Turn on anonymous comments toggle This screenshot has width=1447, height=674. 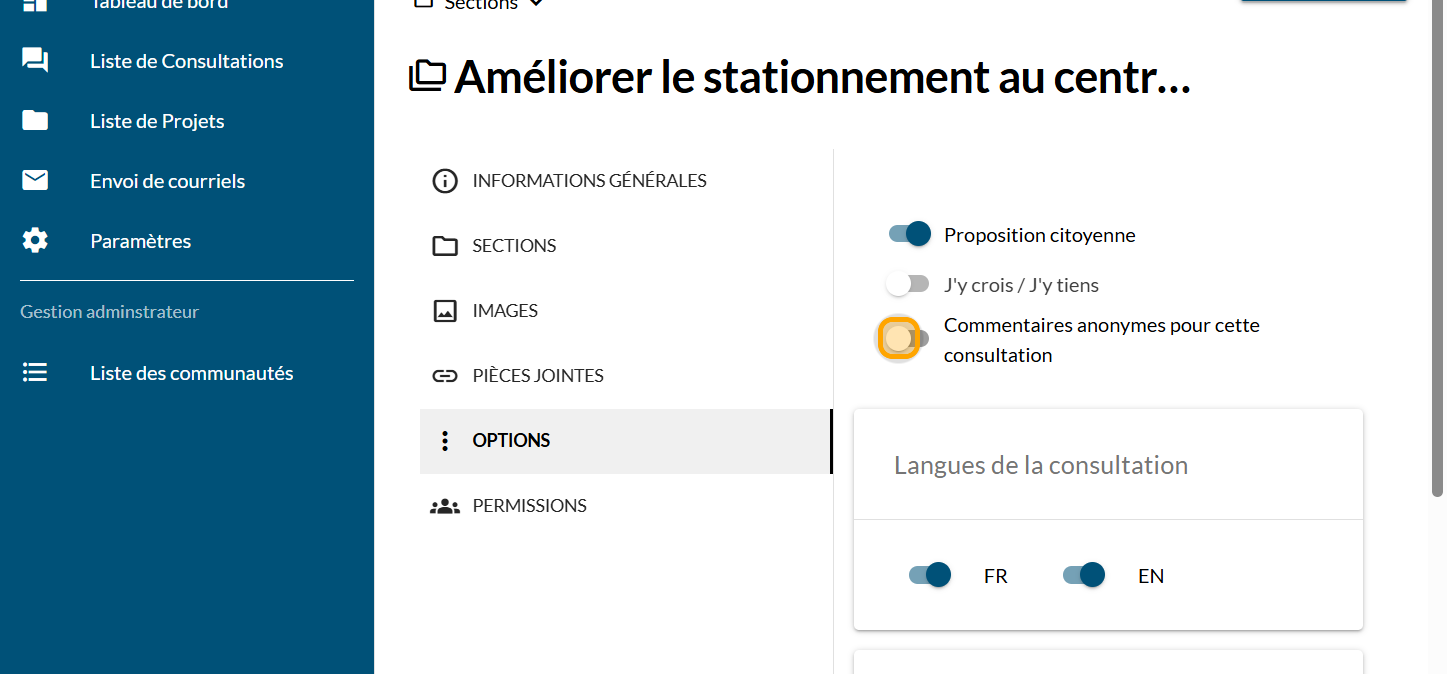pos(905,338)
